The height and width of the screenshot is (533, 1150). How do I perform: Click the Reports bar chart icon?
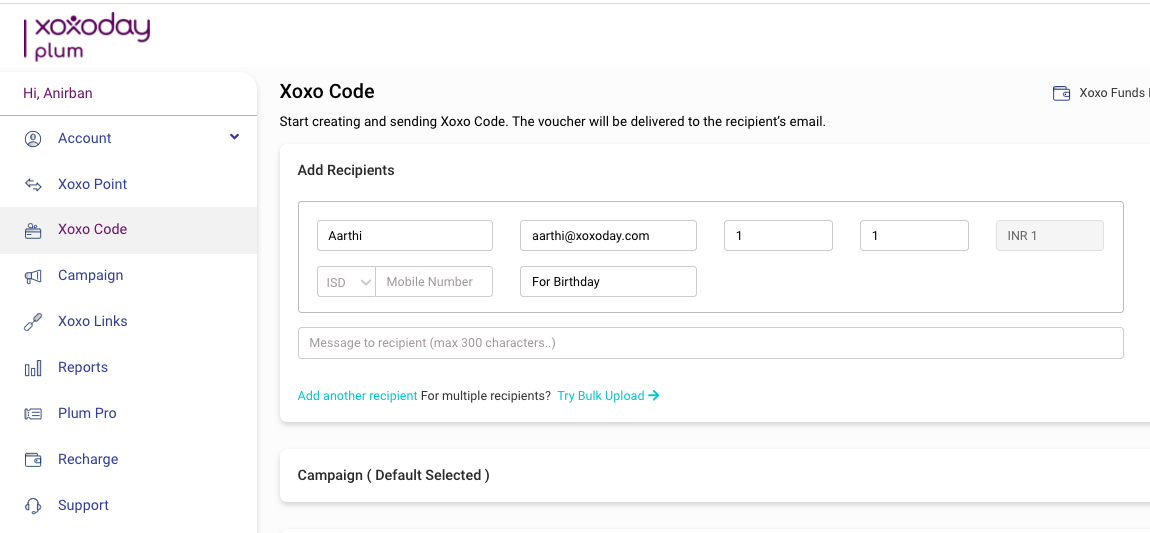point(33,368)
